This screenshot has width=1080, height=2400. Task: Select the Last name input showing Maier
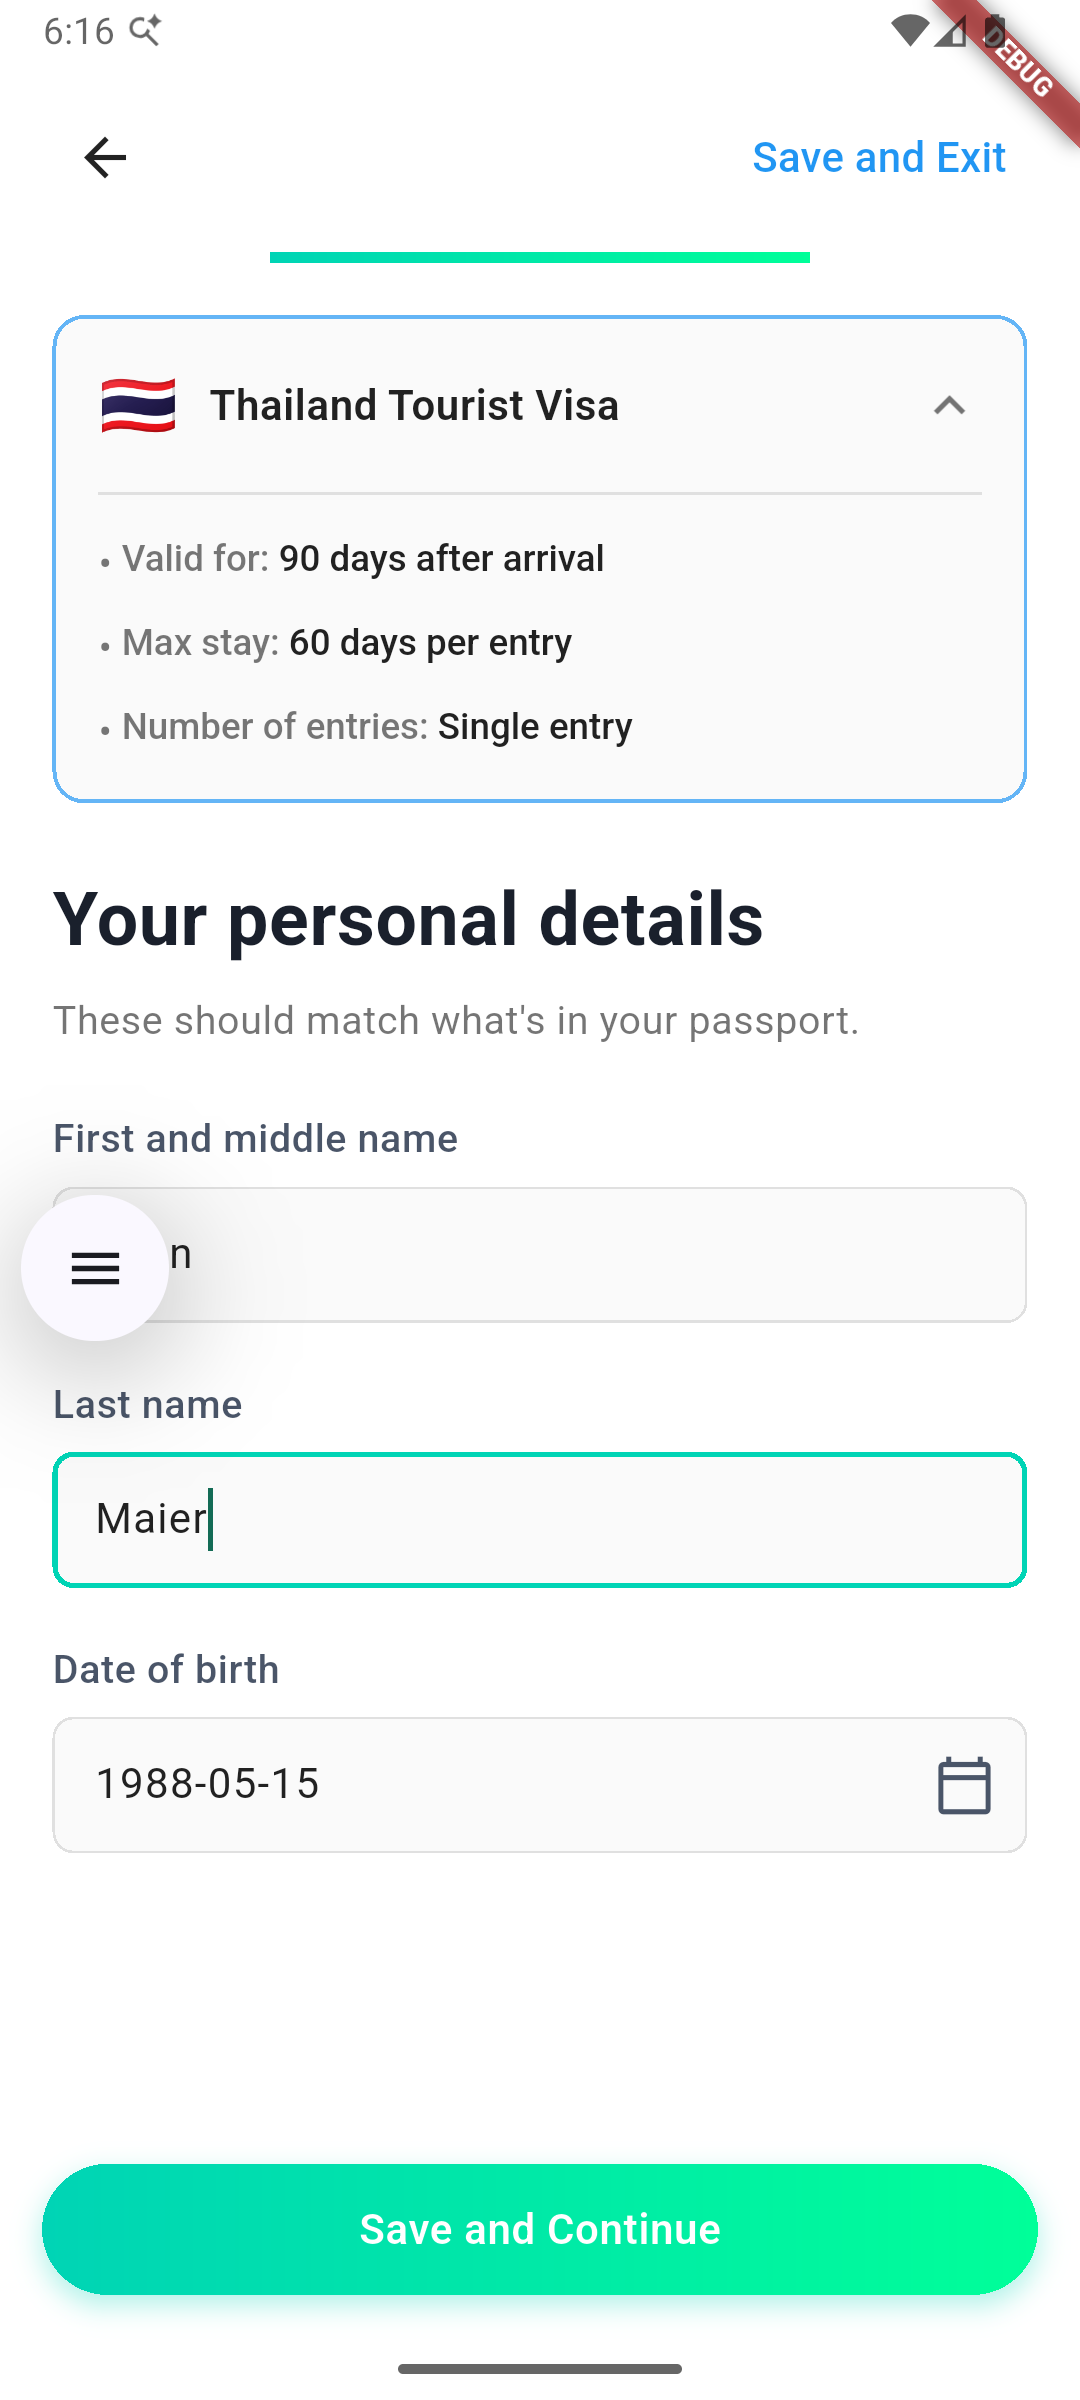(540, 1518)
